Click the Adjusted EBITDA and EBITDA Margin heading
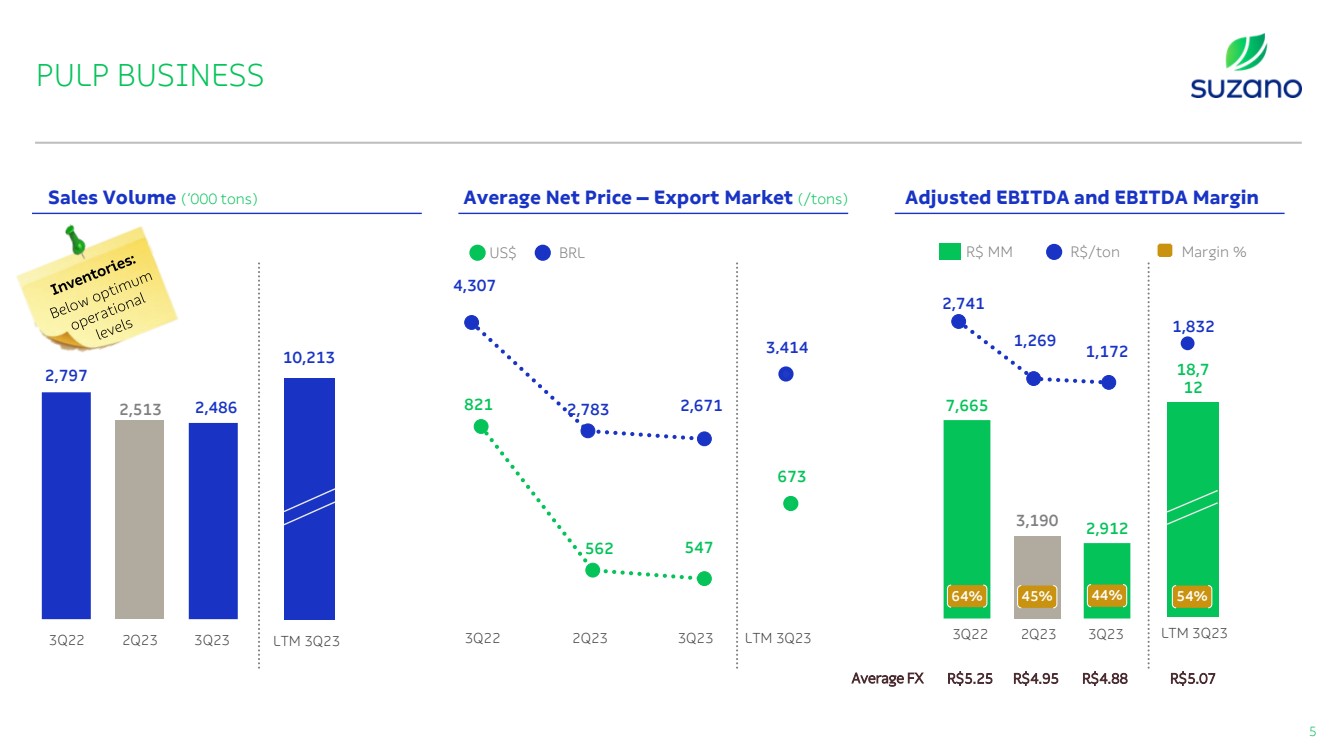Image resolution: width=1333 pixels, height=749 pixels. point(1081,197)
